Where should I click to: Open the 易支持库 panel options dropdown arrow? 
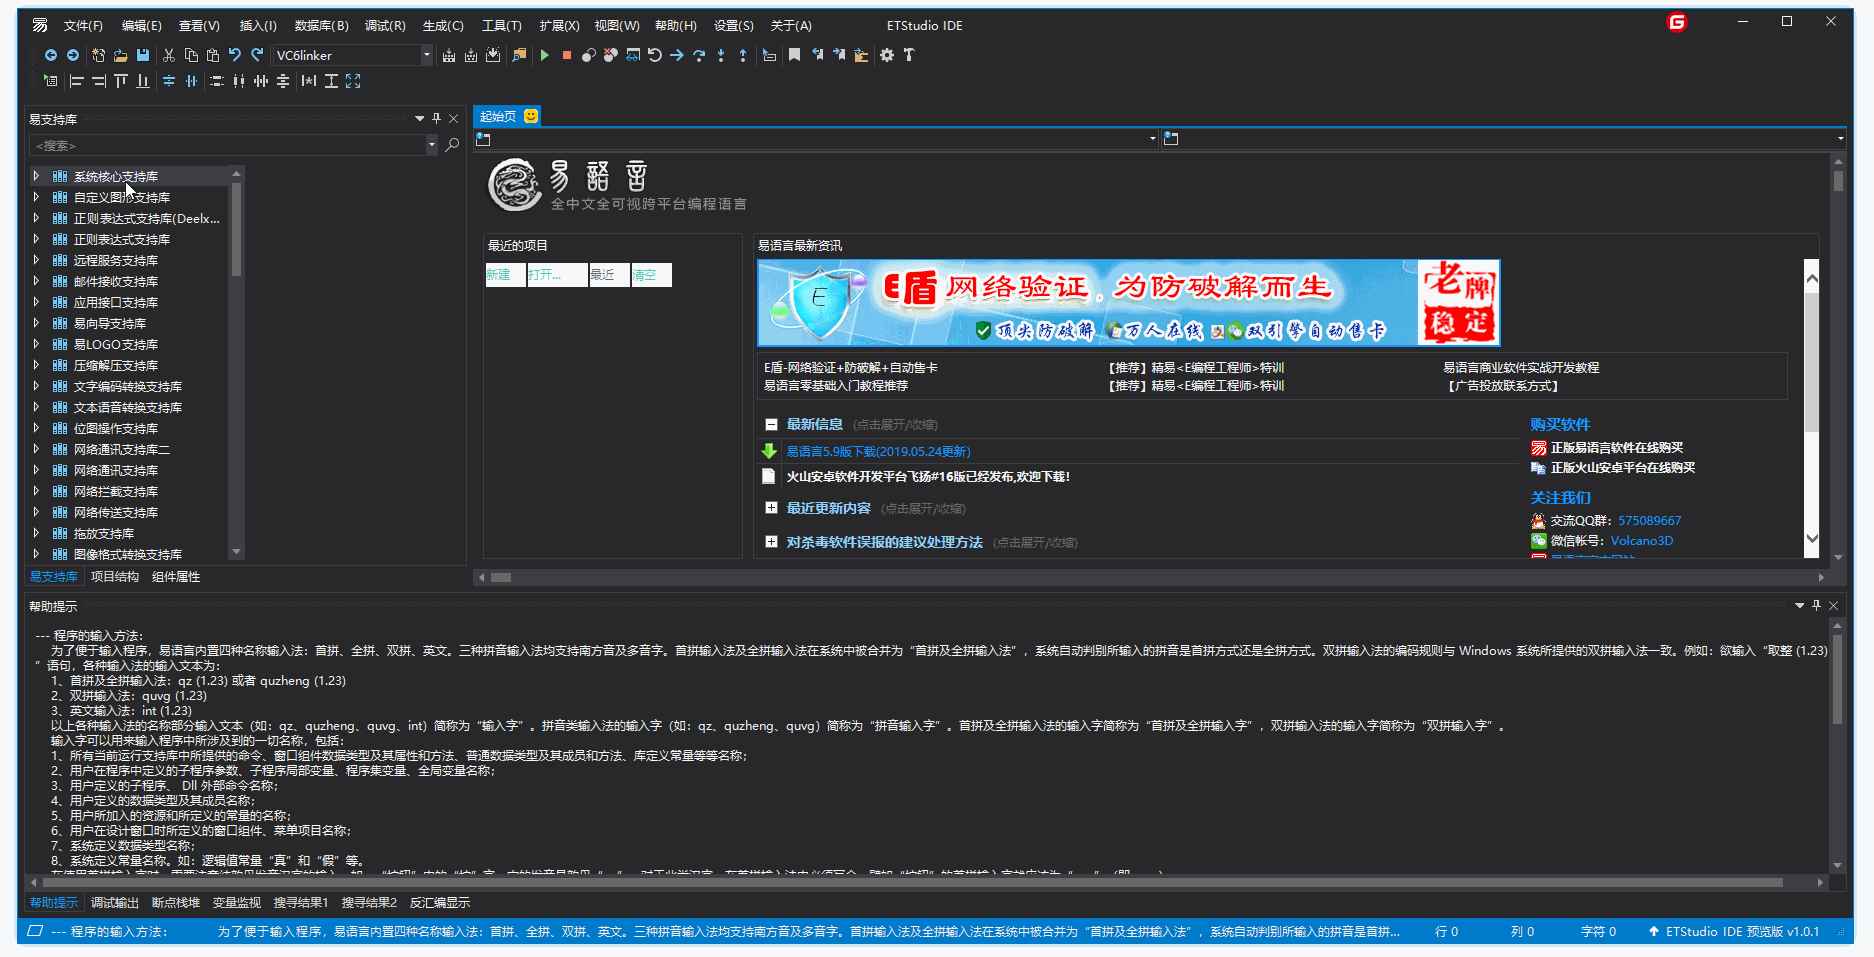(x=419, y=118)
